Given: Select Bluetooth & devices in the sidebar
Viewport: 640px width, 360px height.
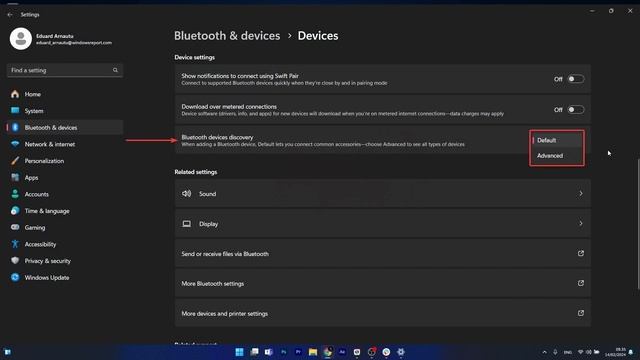Looking at the screenshot, I should pos(65,128).
